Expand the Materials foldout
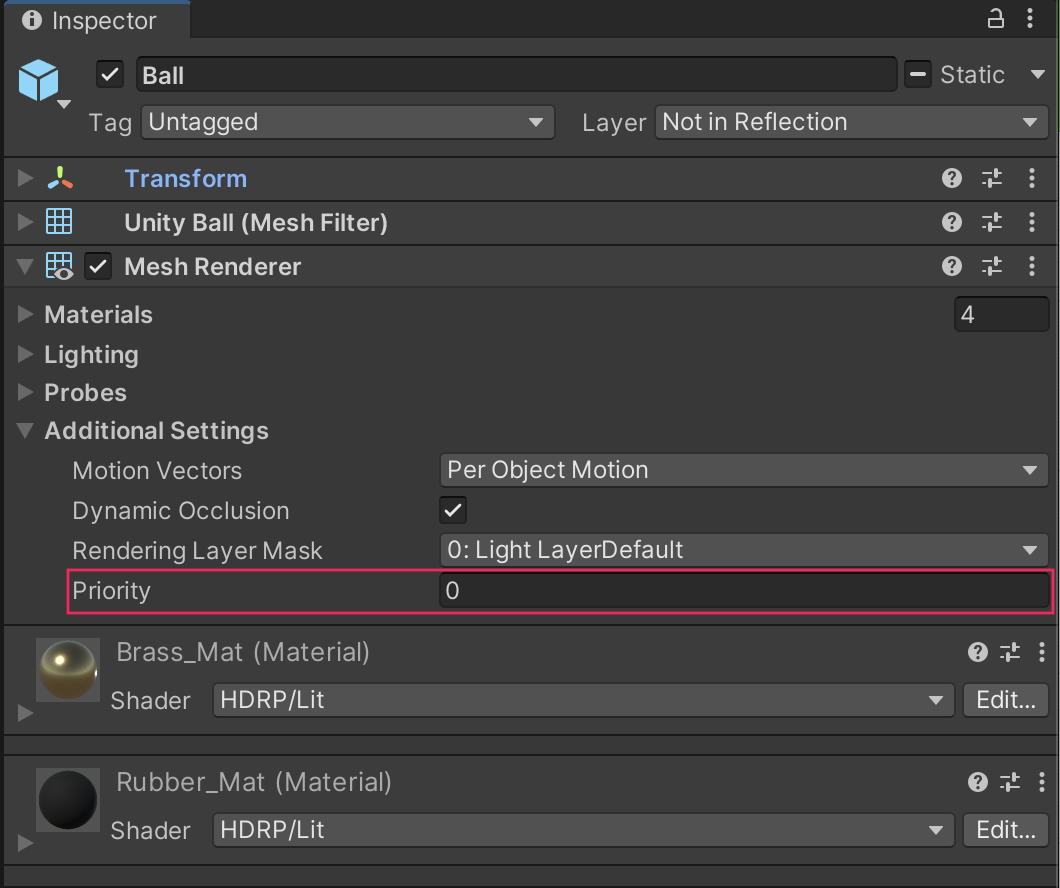The image size is (1060, 888). click(26, 315)
